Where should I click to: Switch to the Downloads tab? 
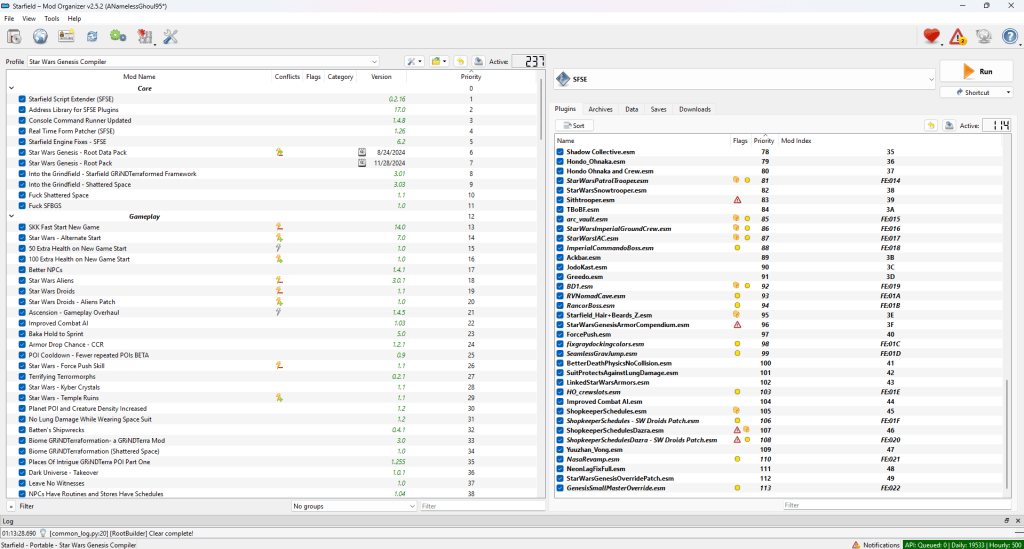pos(695,109)
